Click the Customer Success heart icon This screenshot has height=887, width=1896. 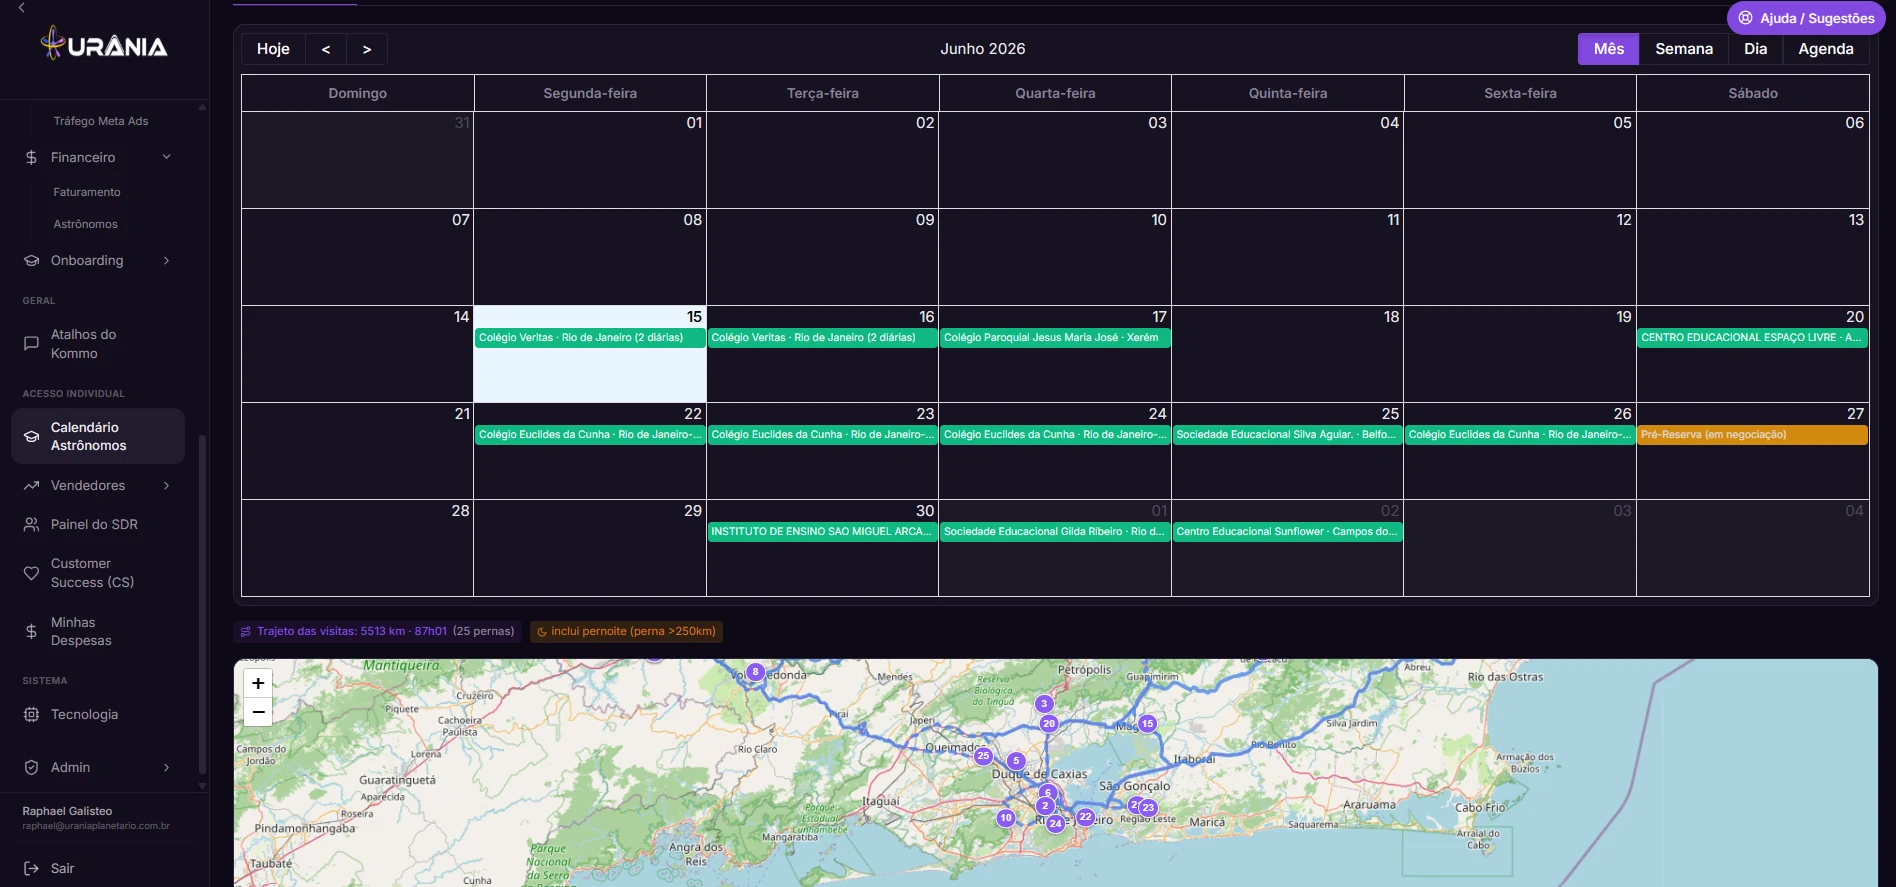31,573
